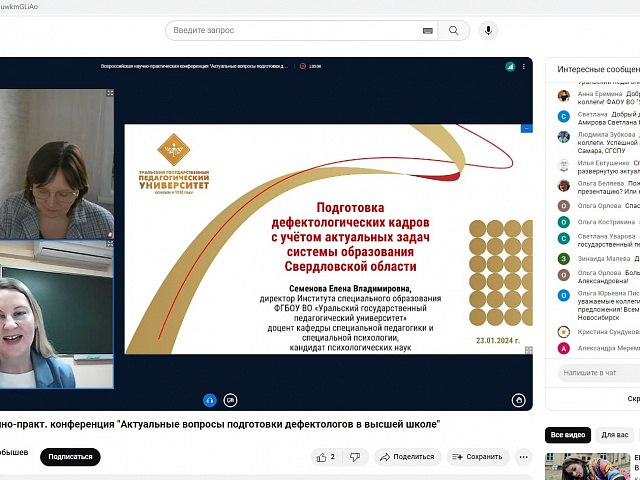Select the Все видео chip
This screenshot has width=640, height=480.
coord(568,435)
